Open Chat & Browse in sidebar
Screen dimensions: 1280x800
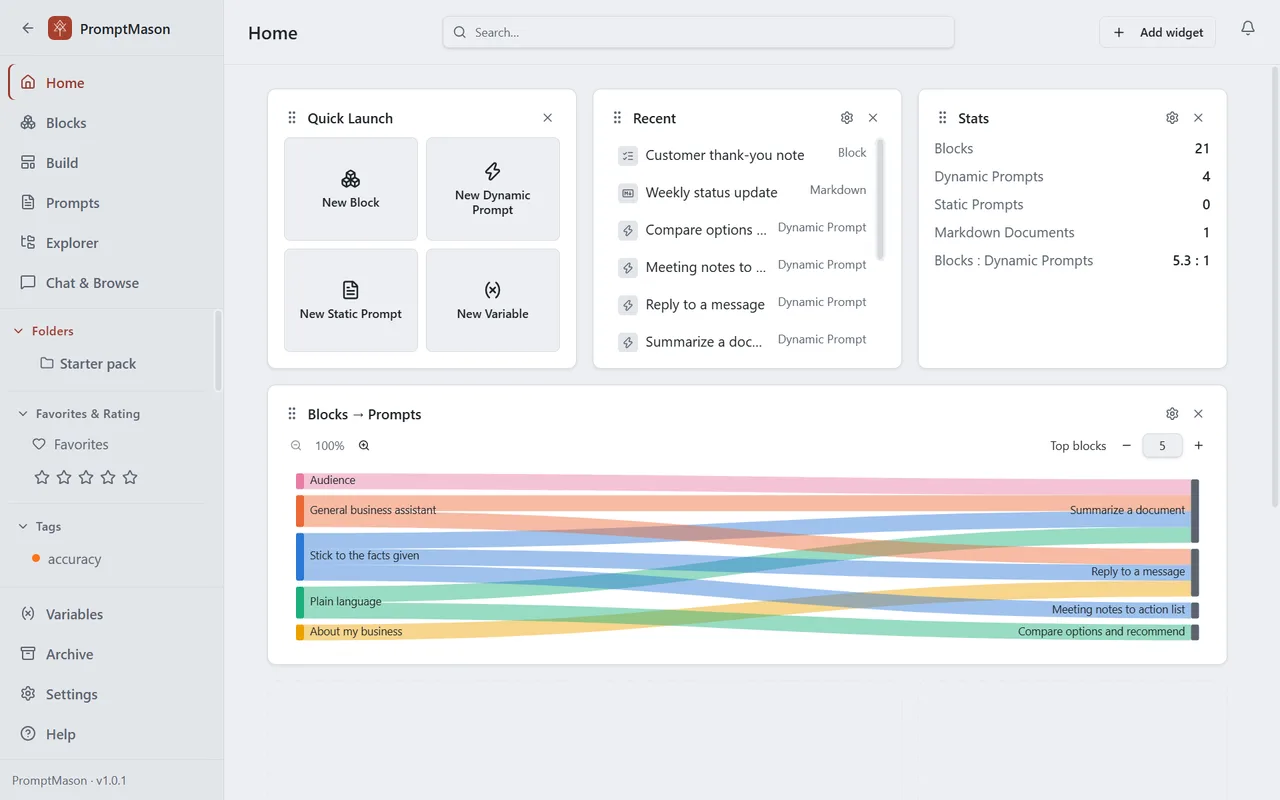111,283
